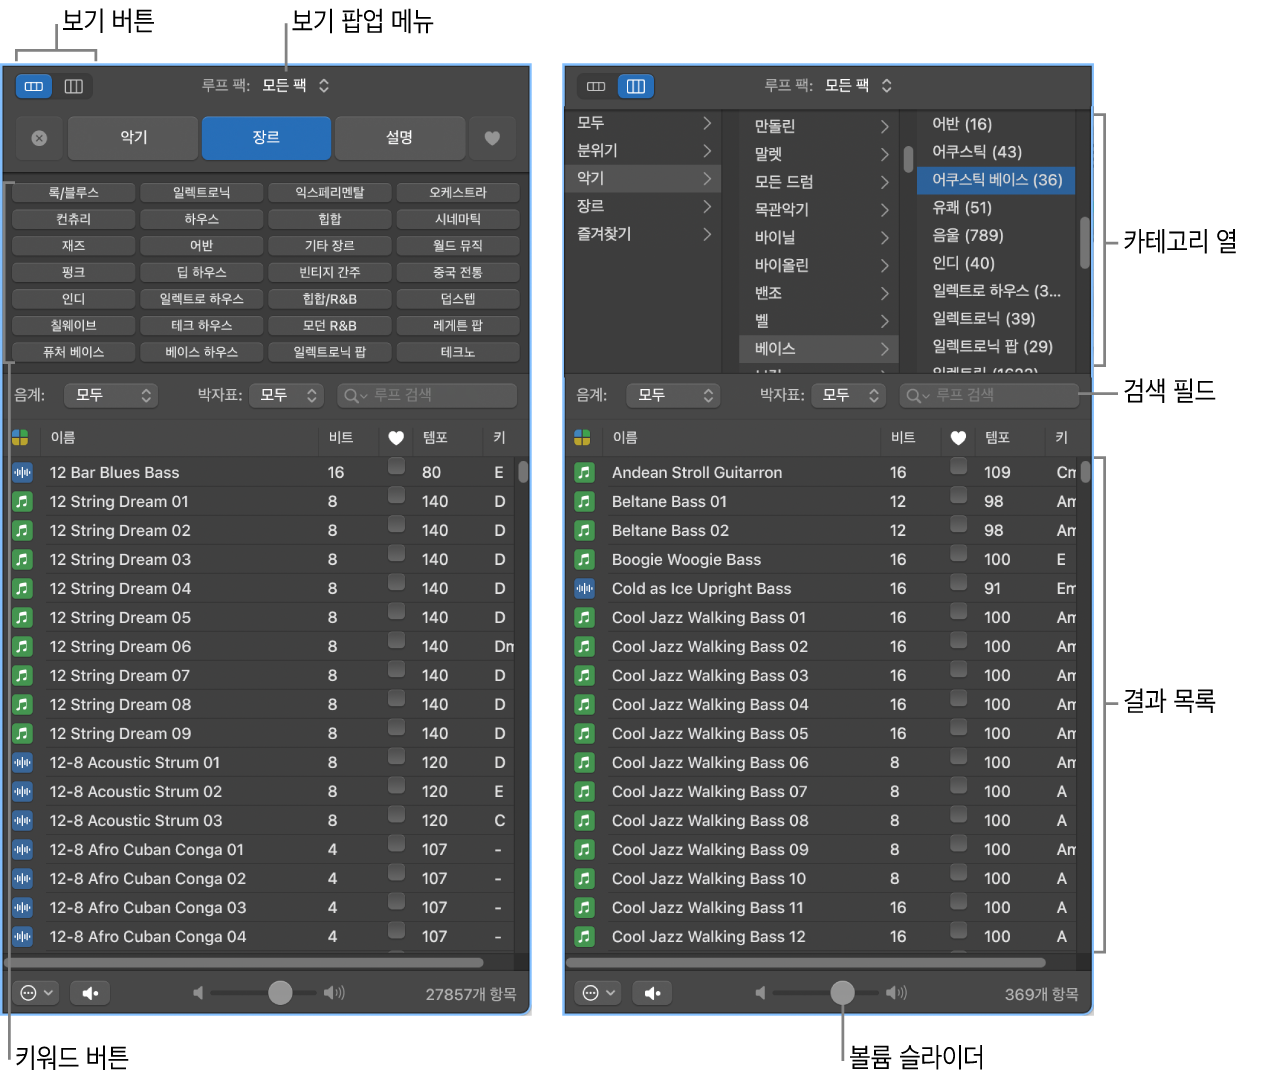Open 음계 scale pop-up in the 27857-item browser
The image size is (1287, 1085).
tap(111, 395)
